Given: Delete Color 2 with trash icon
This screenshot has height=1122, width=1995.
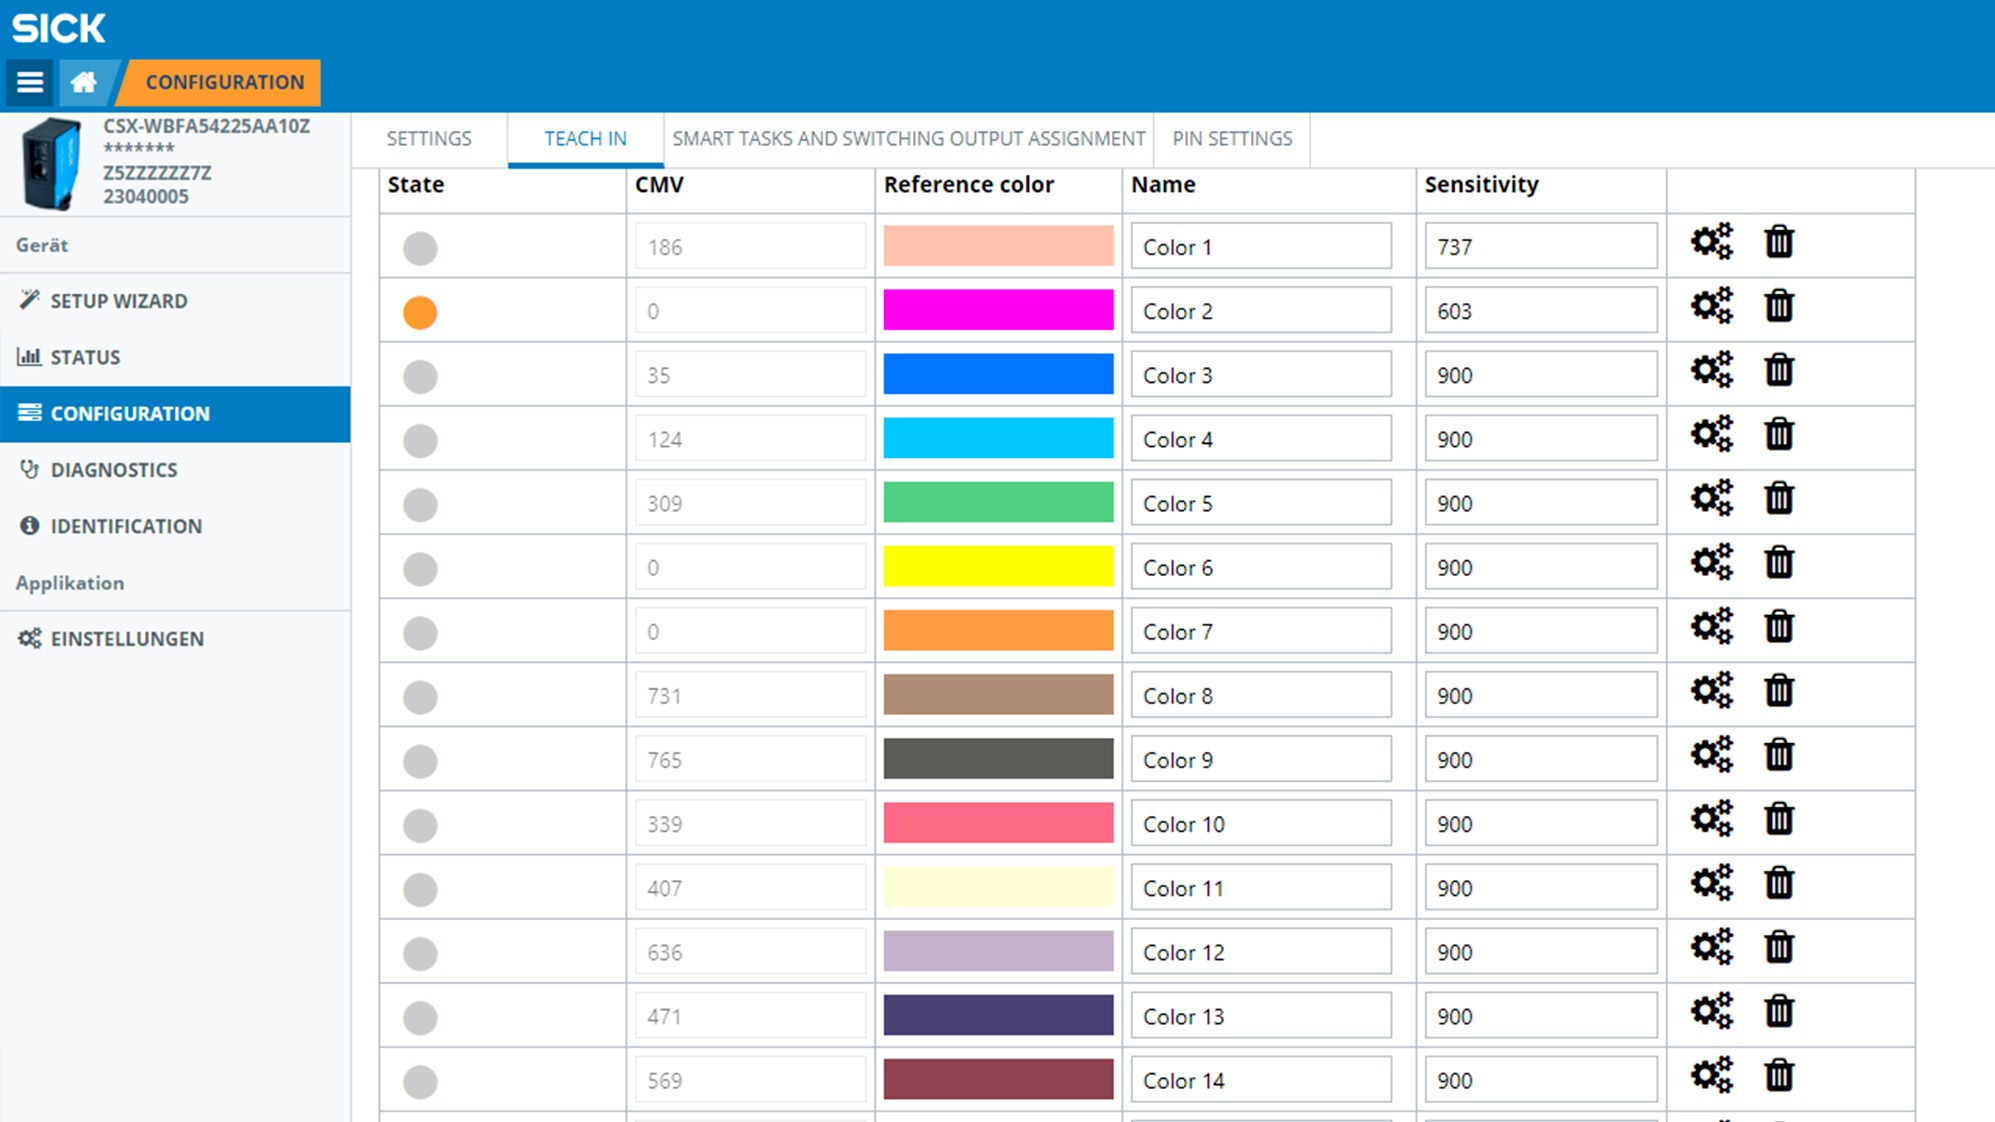Looking at the screenshot, I should tap(1779, 306).
